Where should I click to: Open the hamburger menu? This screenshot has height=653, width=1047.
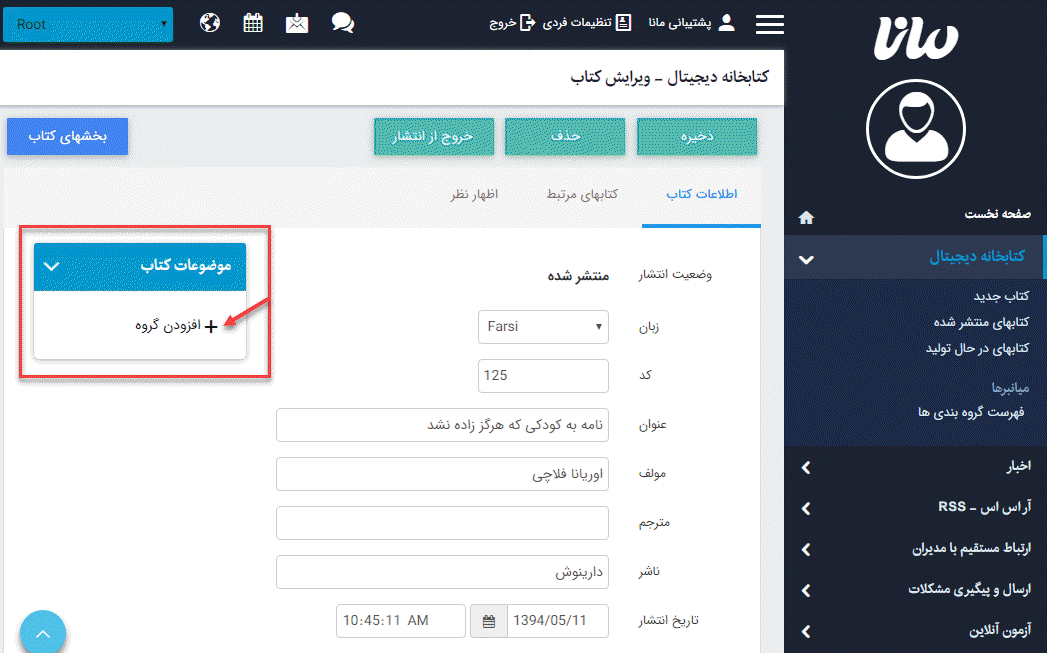click(x=769, y=24)
